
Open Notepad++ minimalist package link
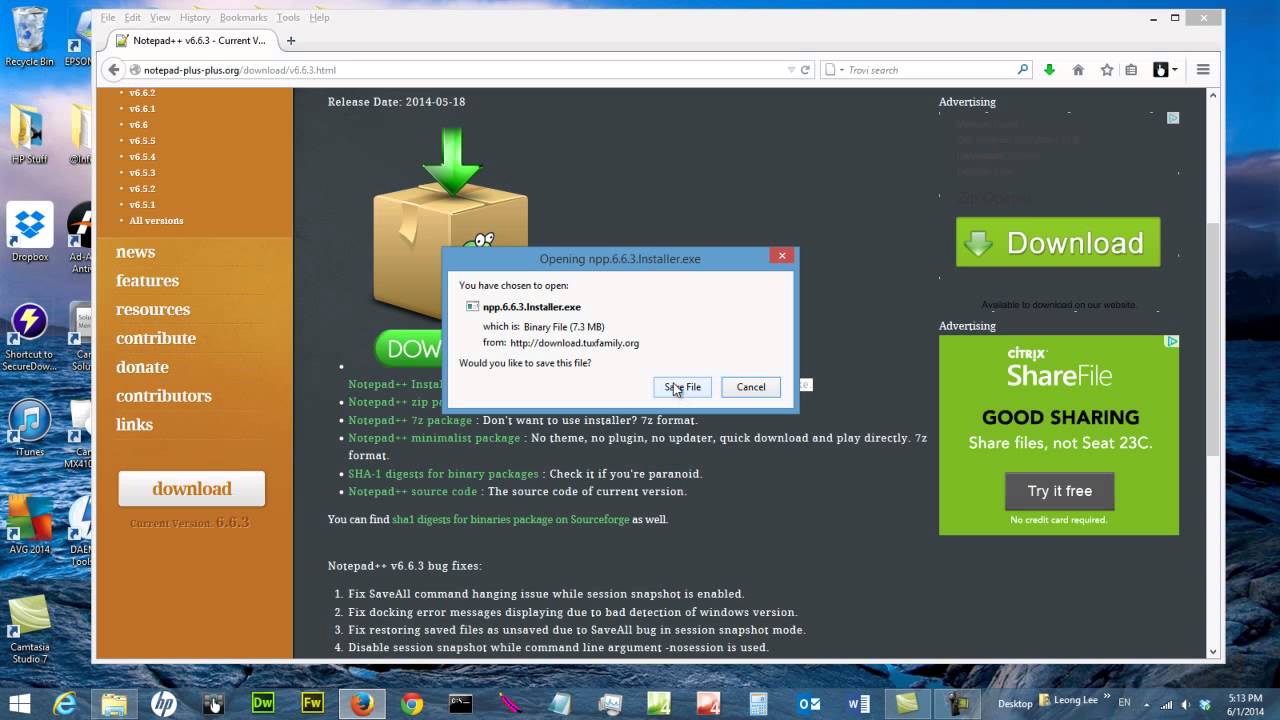(434, 438)
